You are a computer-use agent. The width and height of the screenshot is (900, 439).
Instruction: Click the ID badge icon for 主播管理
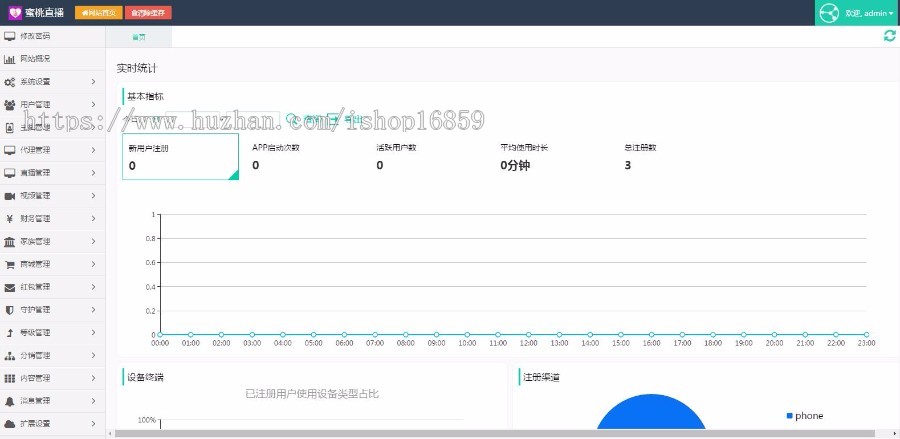(9, 127)
